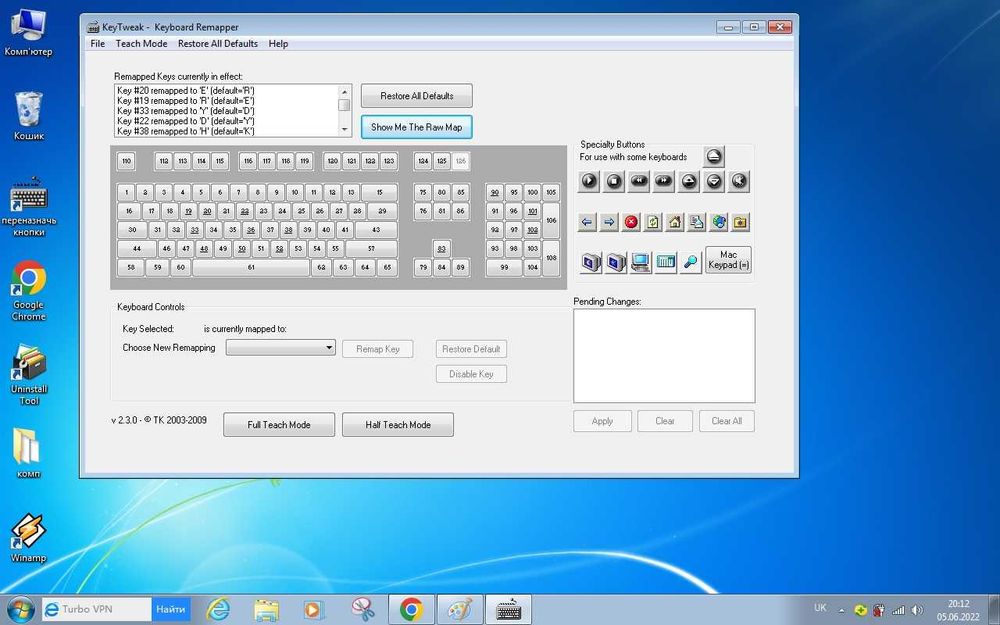Open Paint from the taskbar

tap(460, 610)
